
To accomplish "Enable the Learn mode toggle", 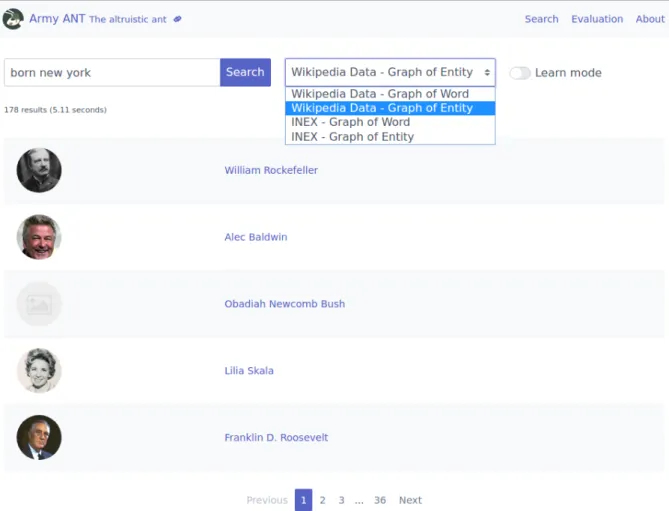I will click(x=520, y=73).
